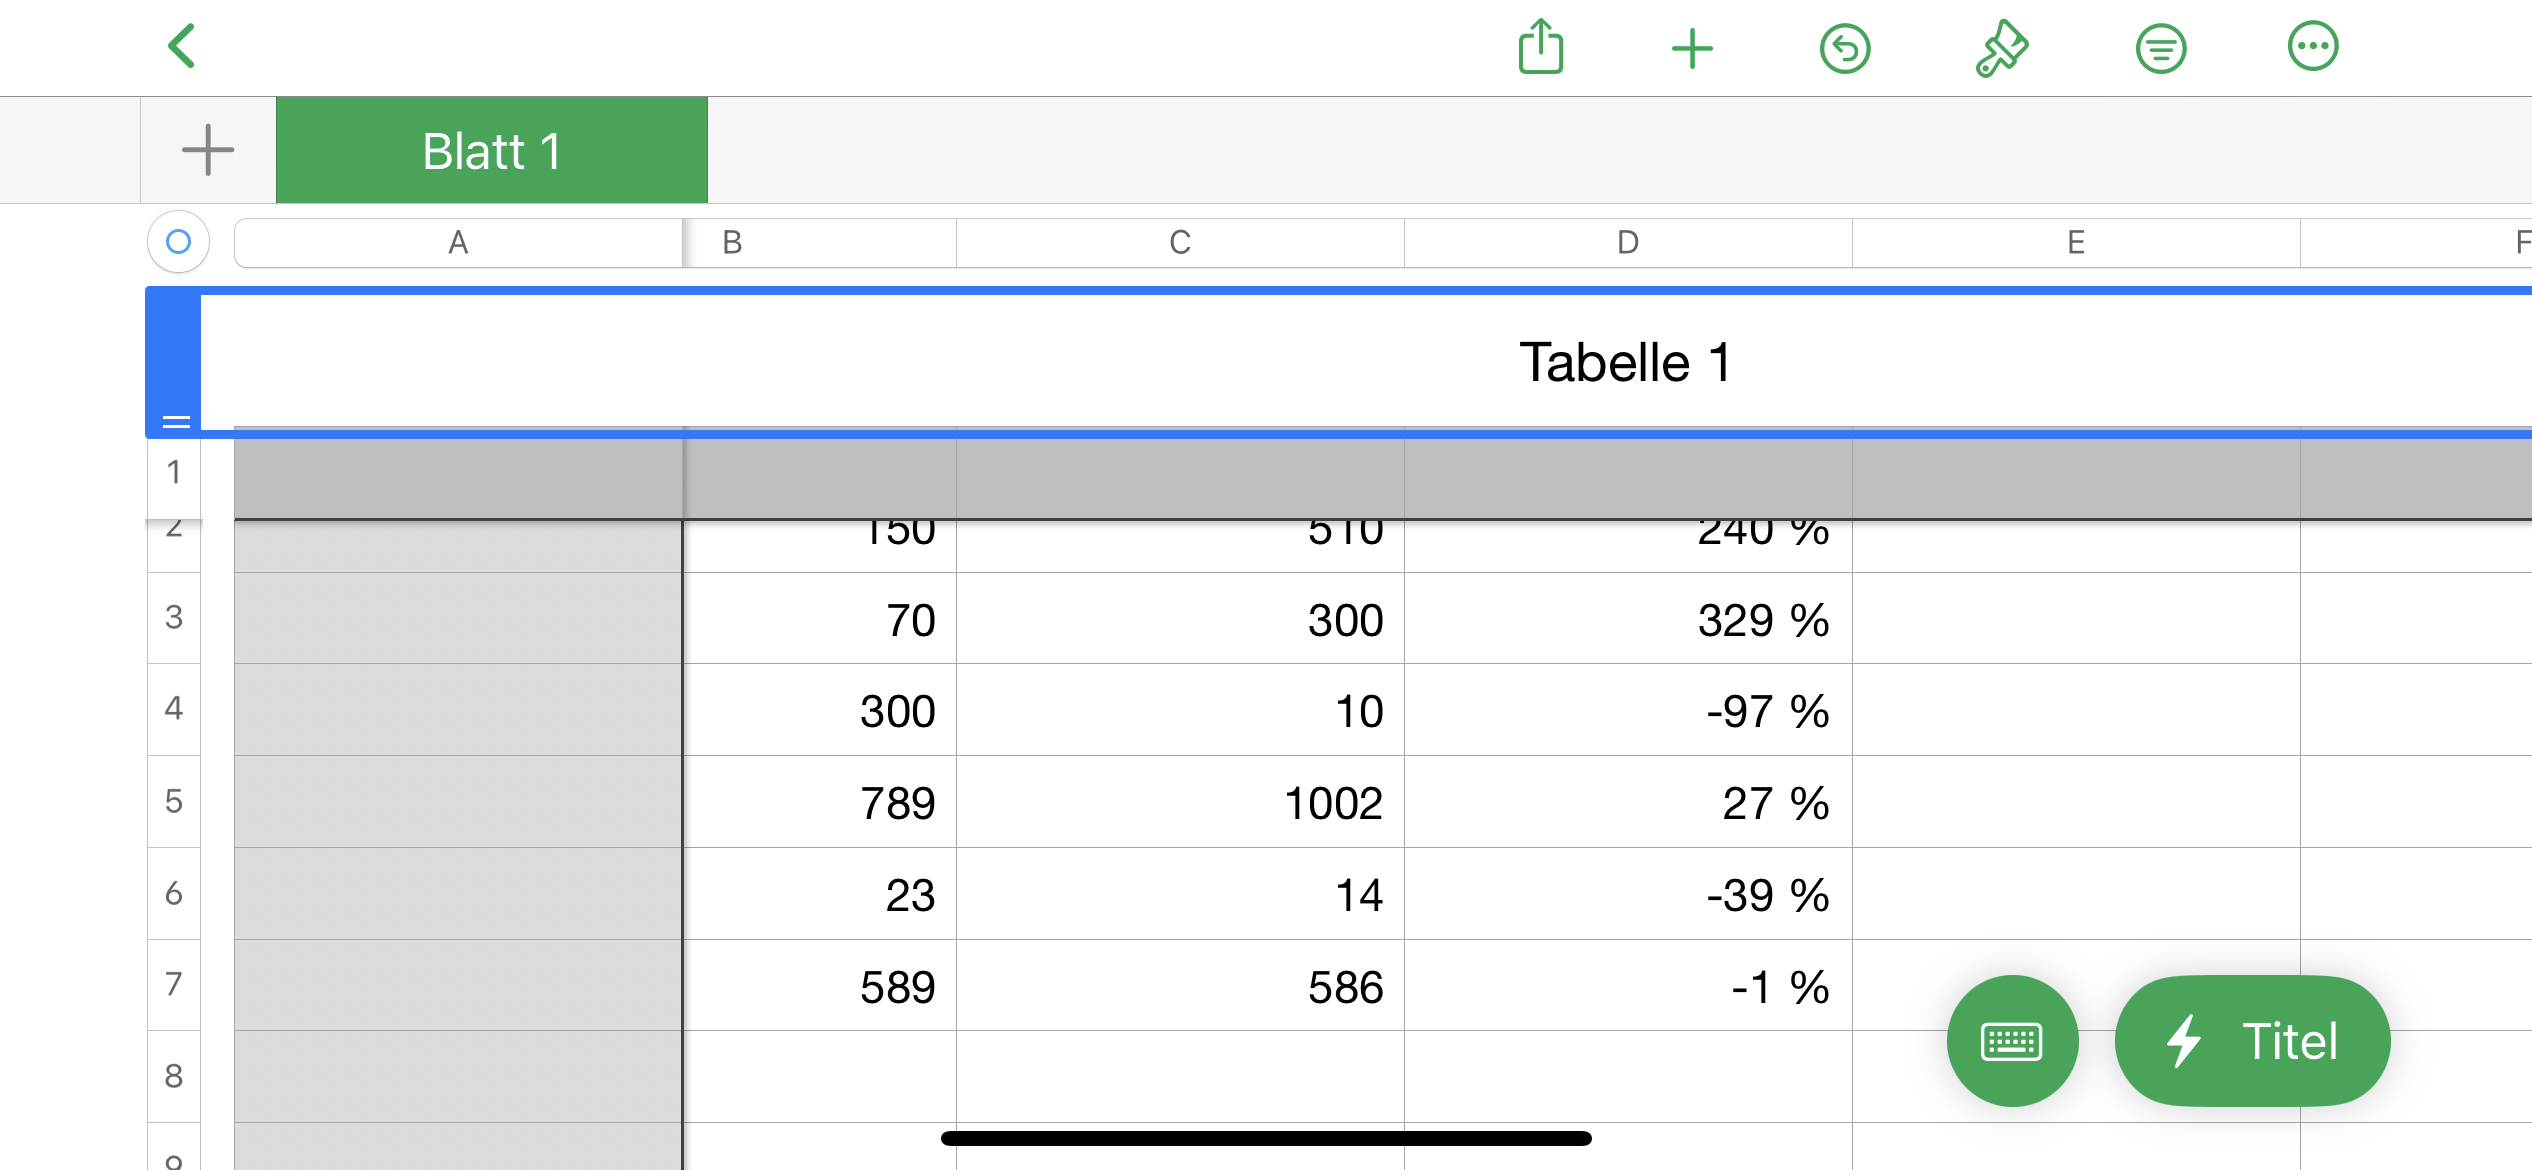Select column D header
This screenshot has height=1170, width=2532.
pyautogui.click(x=1627, y=242)
